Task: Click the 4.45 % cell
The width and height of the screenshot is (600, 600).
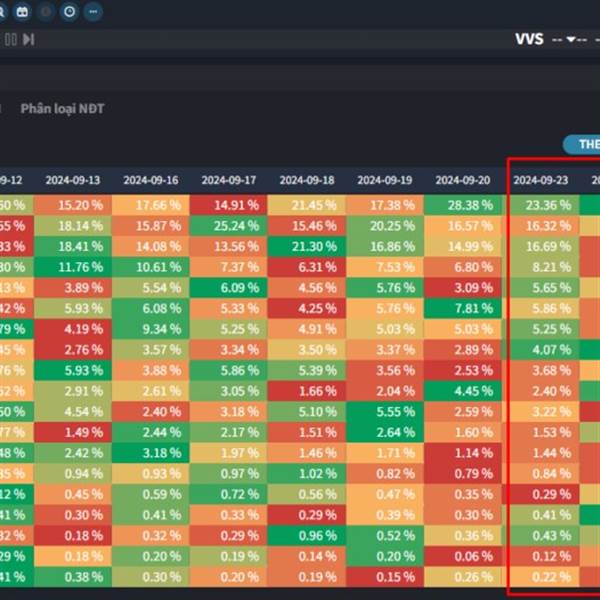Action: point(463,391)
